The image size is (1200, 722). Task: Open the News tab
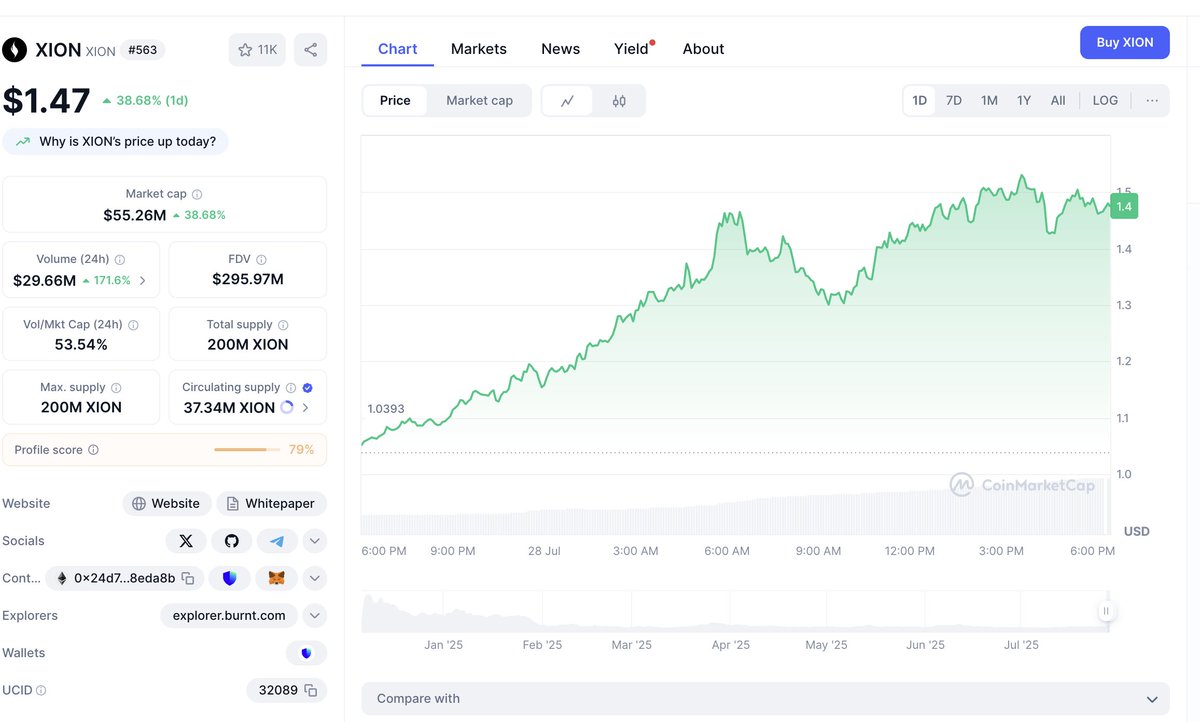(560, 49)
